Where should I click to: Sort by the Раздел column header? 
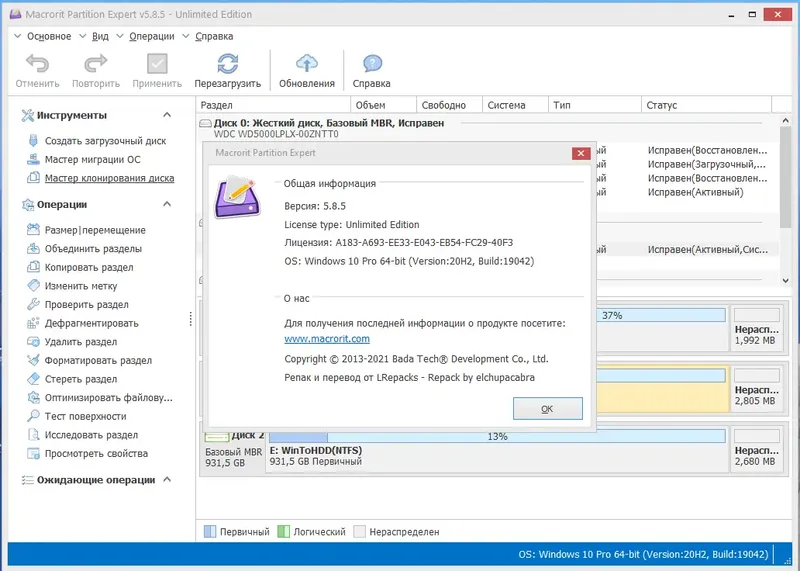(273, 105)
